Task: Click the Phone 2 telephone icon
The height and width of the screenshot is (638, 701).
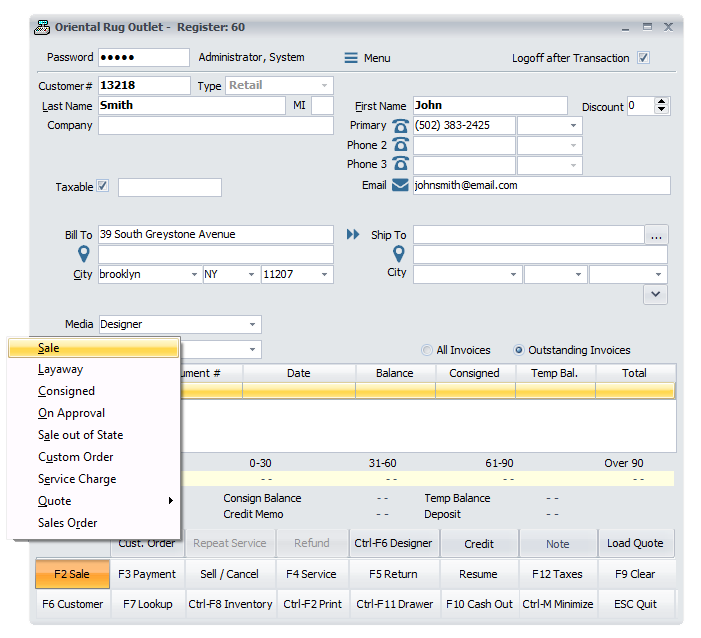Action: click(400, 145)
